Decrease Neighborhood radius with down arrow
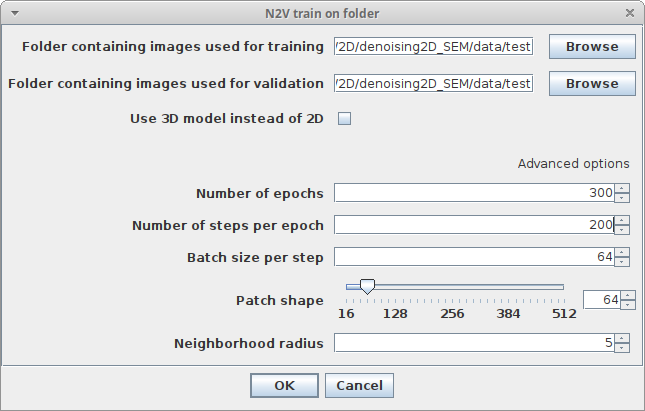This screenshot has width=645, height=411. (x=622, y=347)
